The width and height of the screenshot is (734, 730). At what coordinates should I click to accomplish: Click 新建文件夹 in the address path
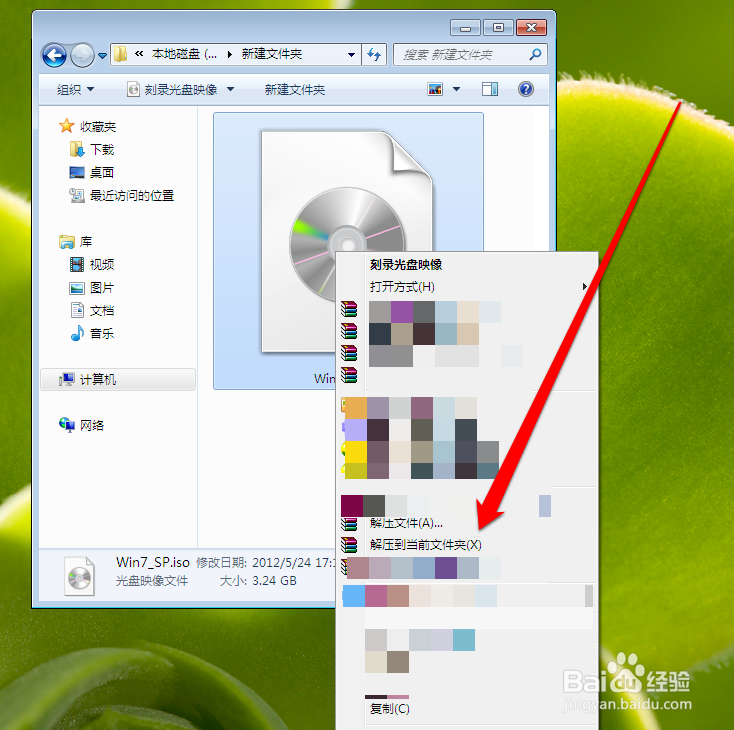pos(272,54)
